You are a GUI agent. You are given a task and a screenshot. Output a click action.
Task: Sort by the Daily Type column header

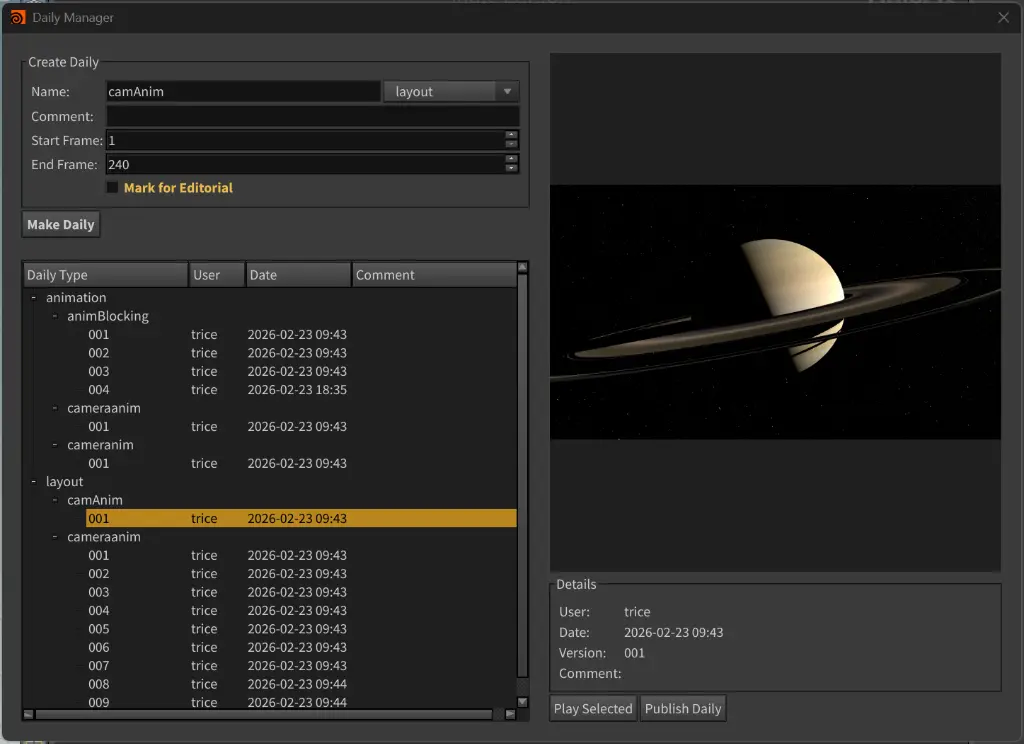pos(106,275)
